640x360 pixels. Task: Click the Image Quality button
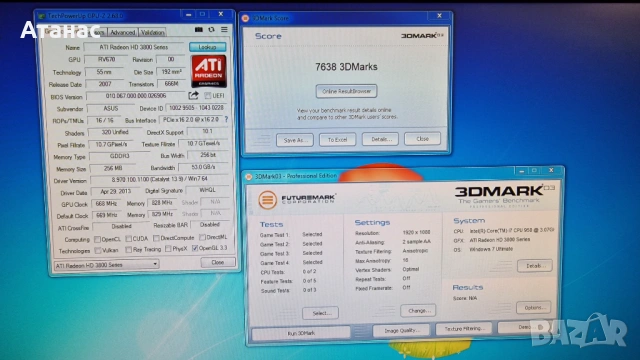coord(401,330)
